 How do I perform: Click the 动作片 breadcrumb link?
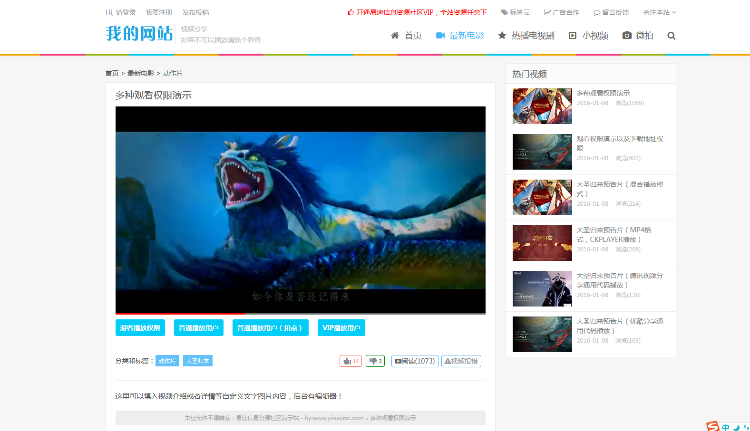tap(173, 73)
